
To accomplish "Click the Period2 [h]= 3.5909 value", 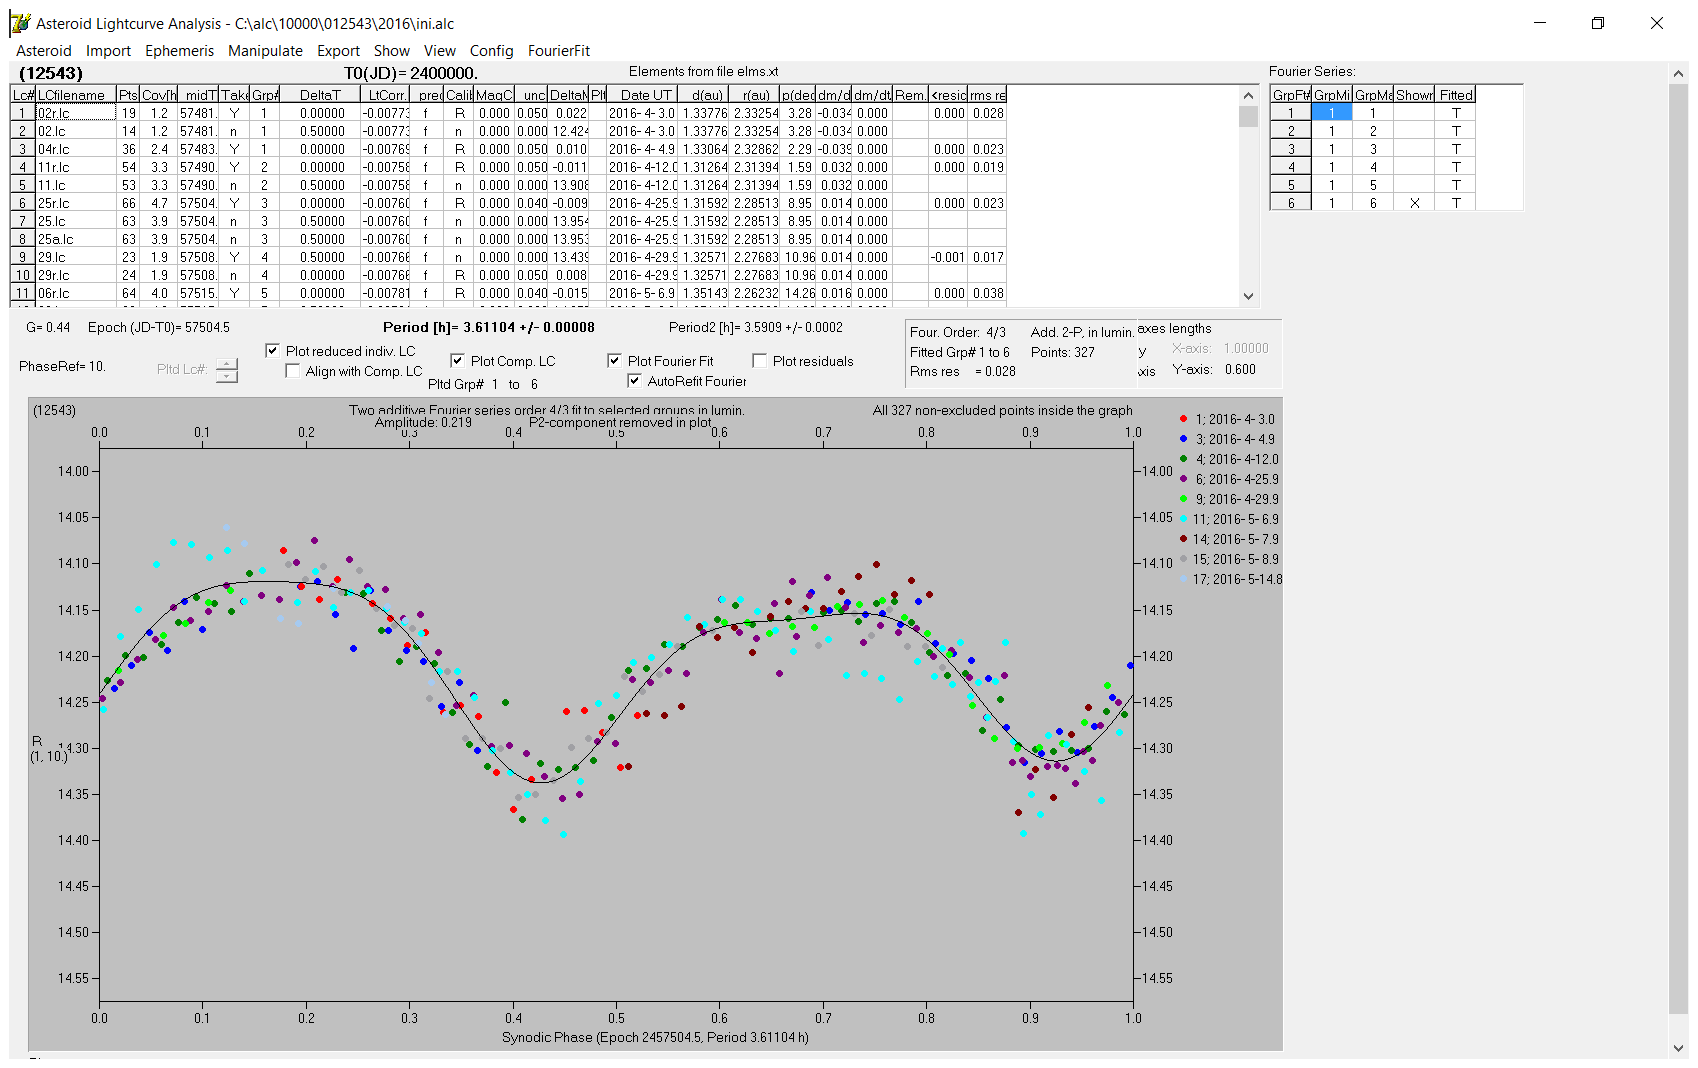I will point(755,327).
